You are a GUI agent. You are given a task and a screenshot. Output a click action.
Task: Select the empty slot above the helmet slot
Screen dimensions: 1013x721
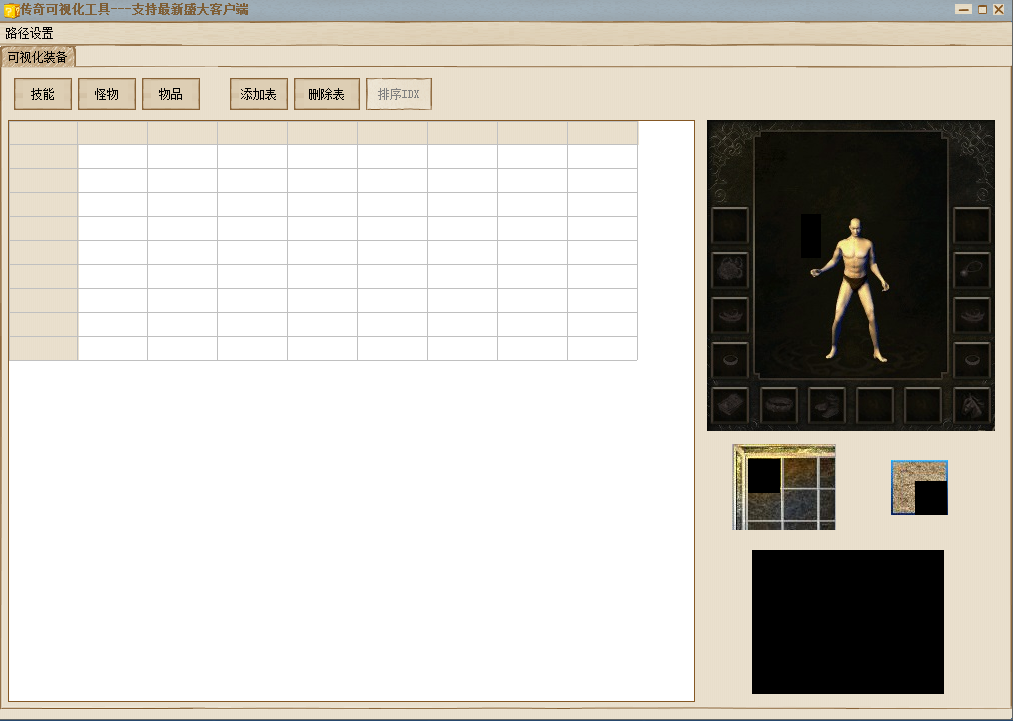[730, 225]
